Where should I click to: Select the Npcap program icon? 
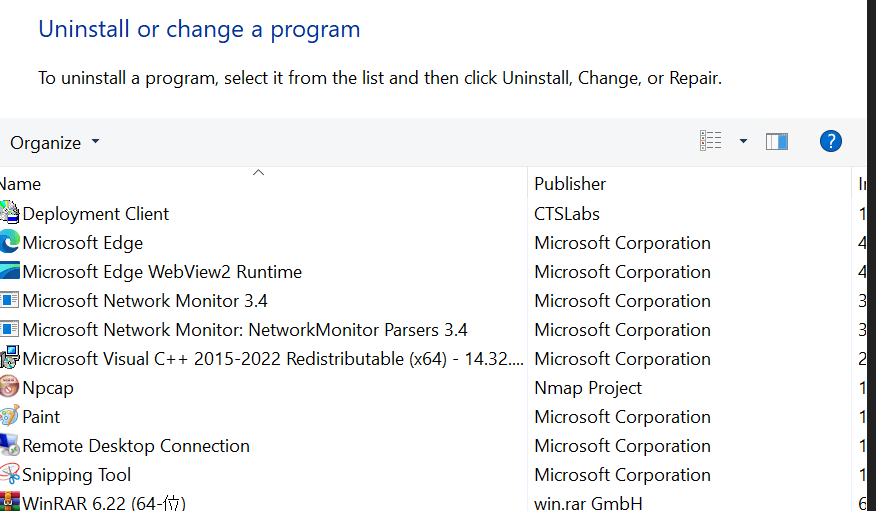click(9, 388)
